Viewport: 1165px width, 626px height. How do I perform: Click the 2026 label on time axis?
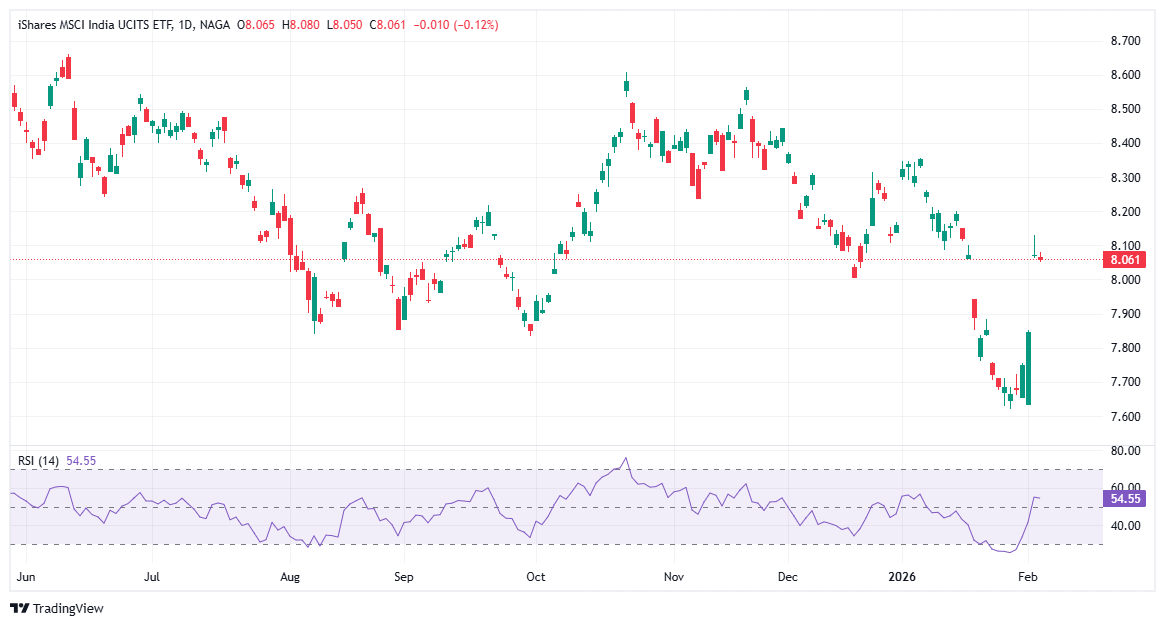(x=903, y=577)
